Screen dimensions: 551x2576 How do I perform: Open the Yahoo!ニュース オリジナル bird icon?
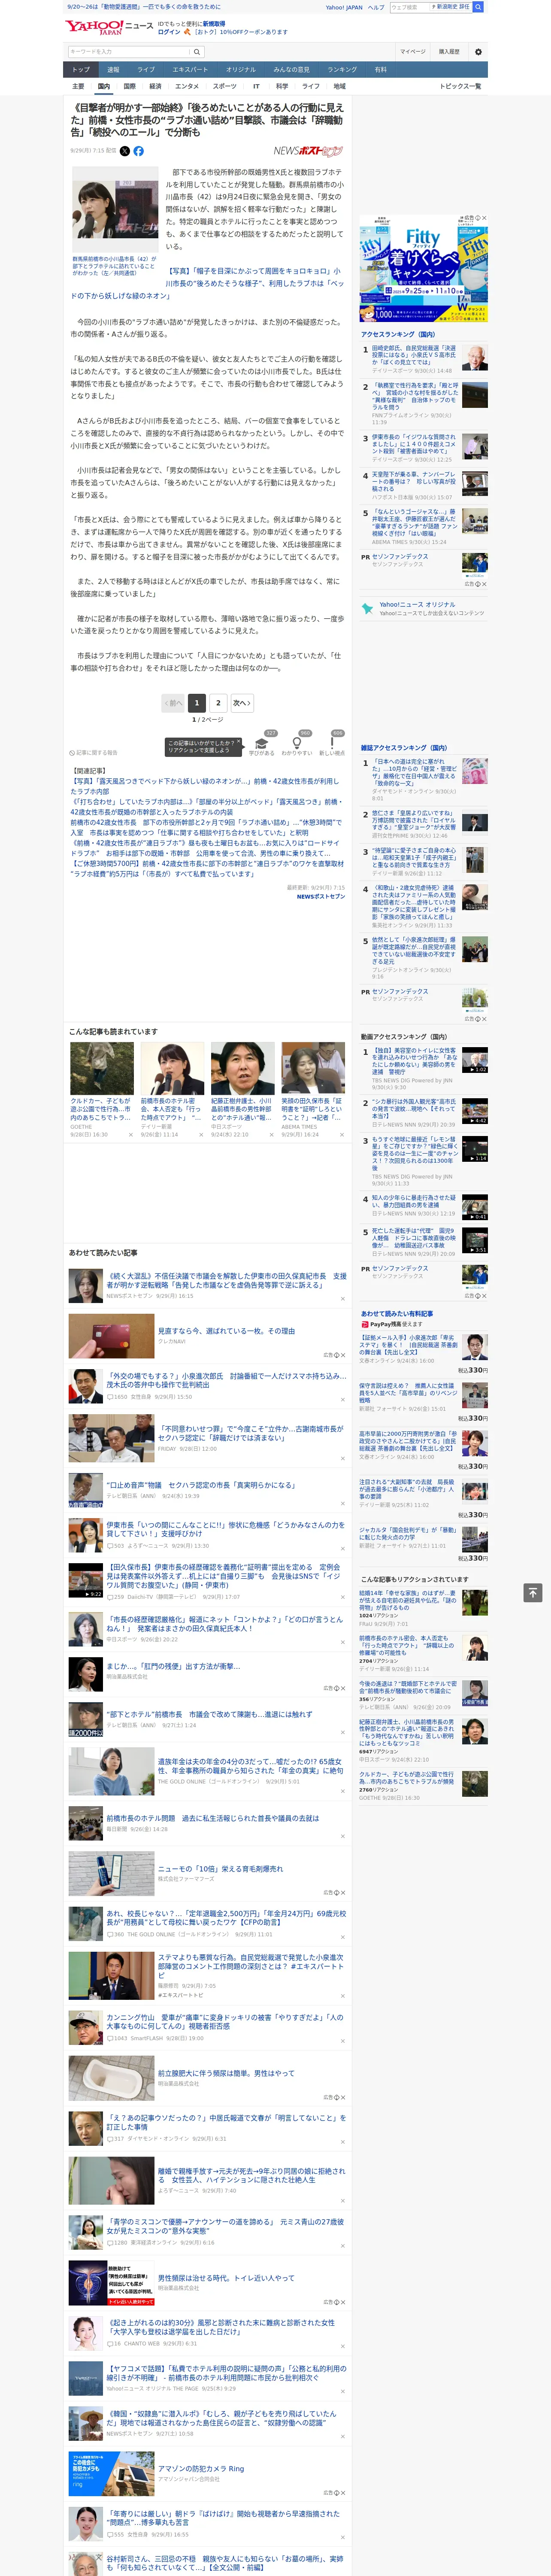[x=367, y=608]
